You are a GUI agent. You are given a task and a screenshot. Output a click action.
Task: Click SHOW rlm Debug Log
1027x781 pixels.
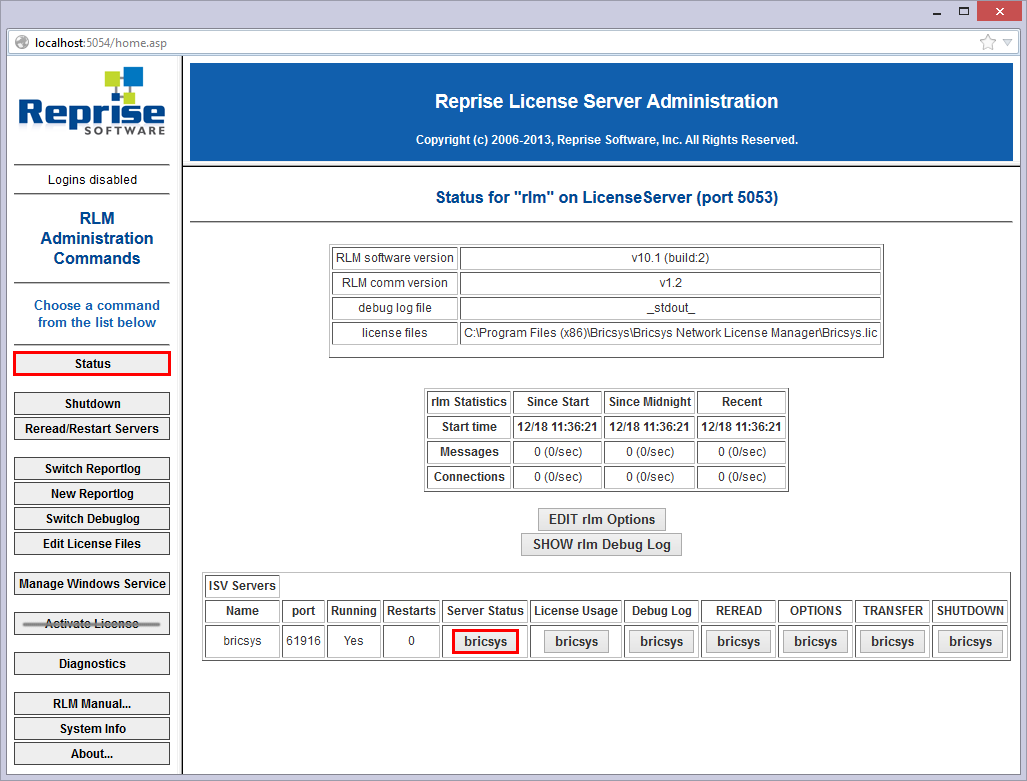pos(601,545)
